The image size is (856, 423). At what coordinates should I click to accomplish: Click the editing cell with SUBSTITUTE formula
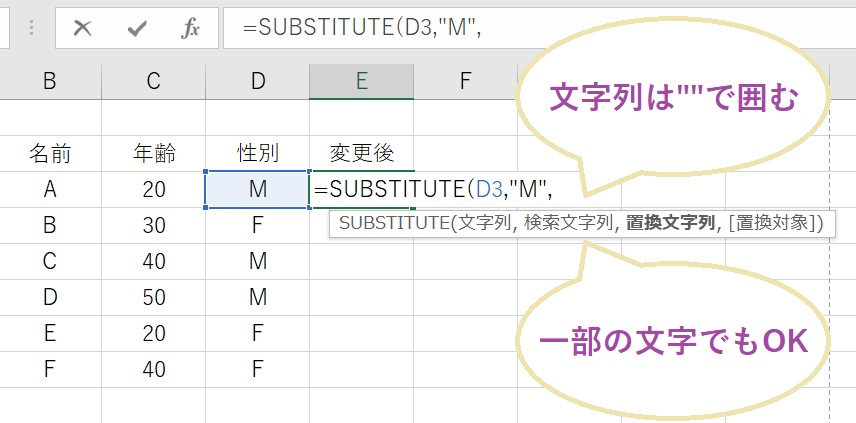[362, 189]
